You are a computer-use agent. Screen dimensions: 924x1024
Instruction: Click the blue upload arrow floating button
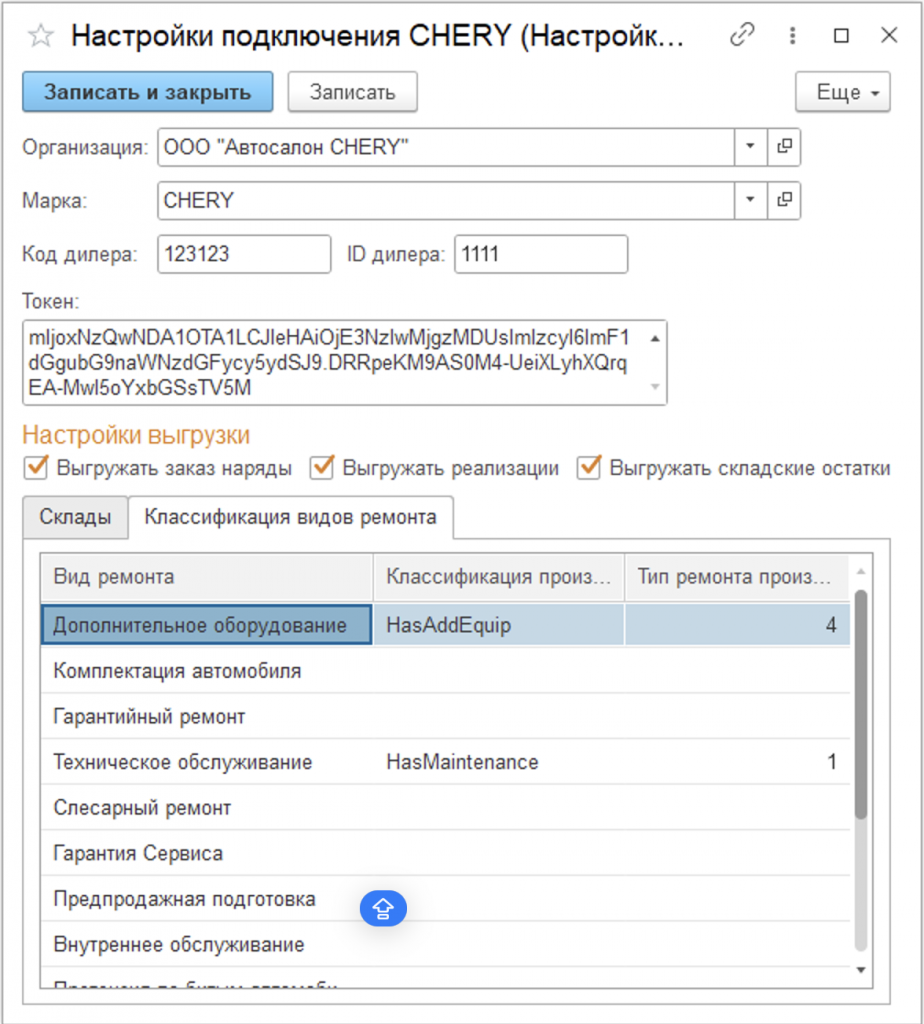[x=383, y=908]
